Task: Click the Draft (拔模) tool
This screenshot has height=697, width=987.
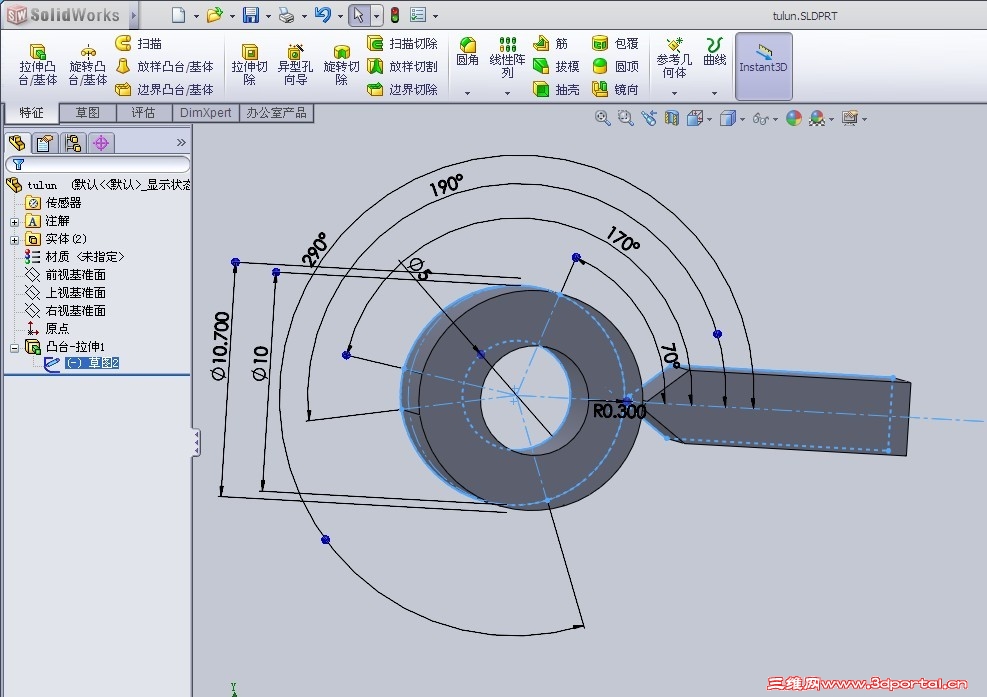Action: 556,66
